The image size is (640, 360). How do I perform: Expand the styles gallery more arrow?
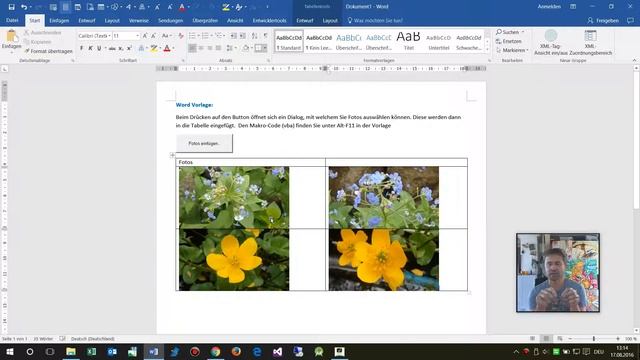click(x=487, y=49)
